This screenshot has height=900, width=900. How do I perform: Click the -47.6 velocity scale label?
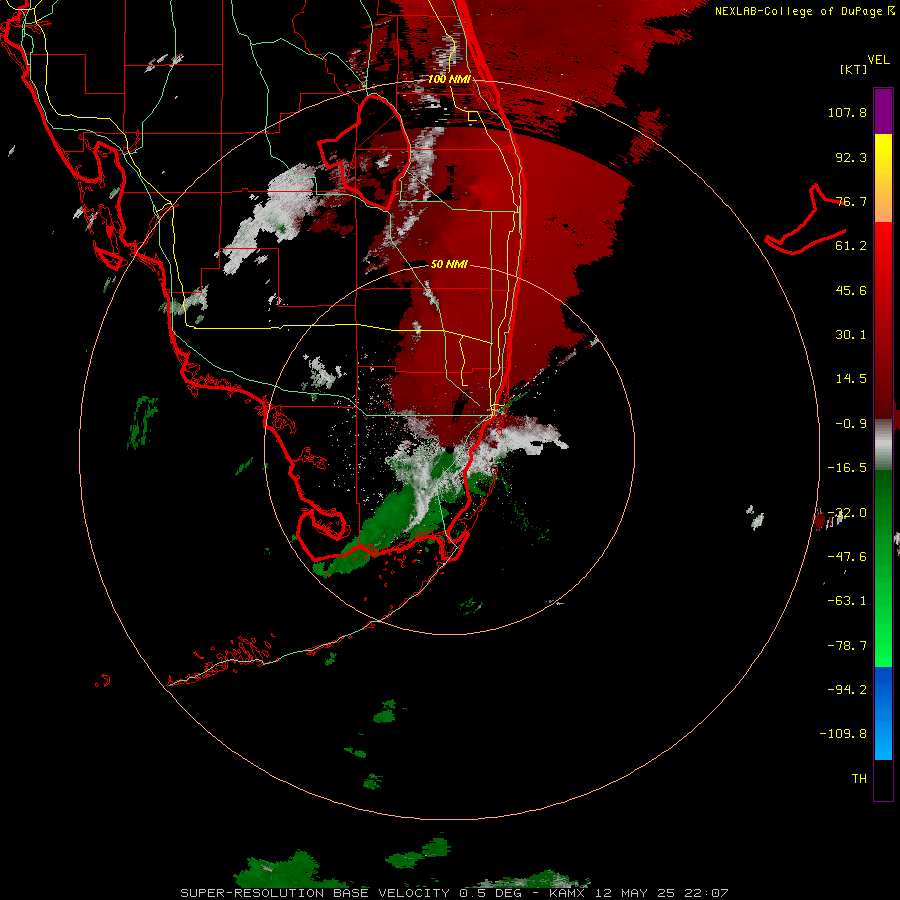tap(847, 557)
